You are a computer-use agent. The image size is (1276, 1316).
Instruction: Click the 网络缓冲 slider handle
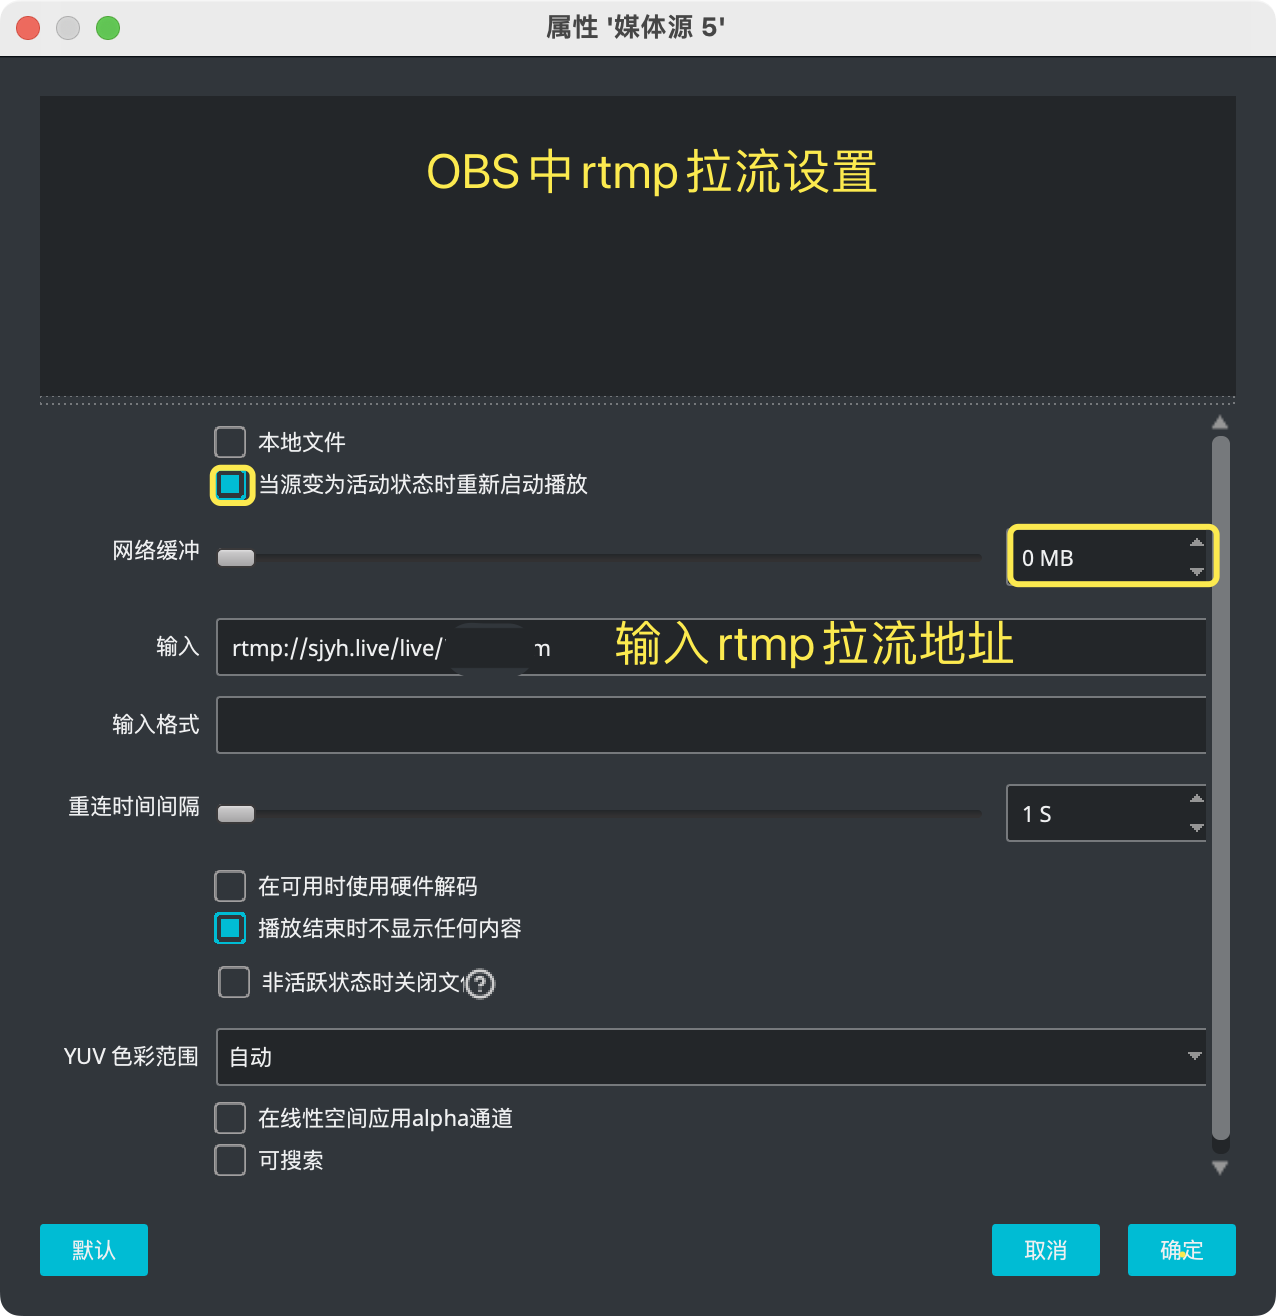236,558
